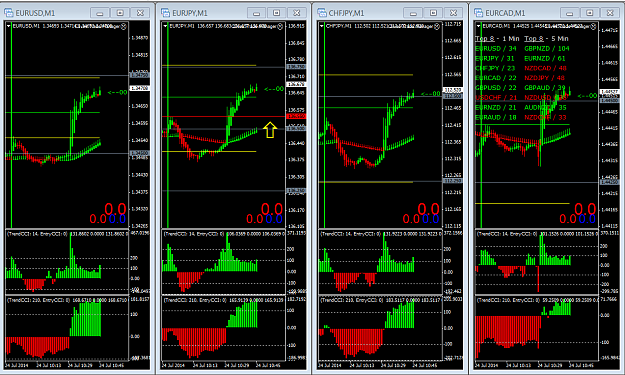Click the EURJPY,M1 window chart icon
This screenshot has height=375, width=625.
(165, 13)
